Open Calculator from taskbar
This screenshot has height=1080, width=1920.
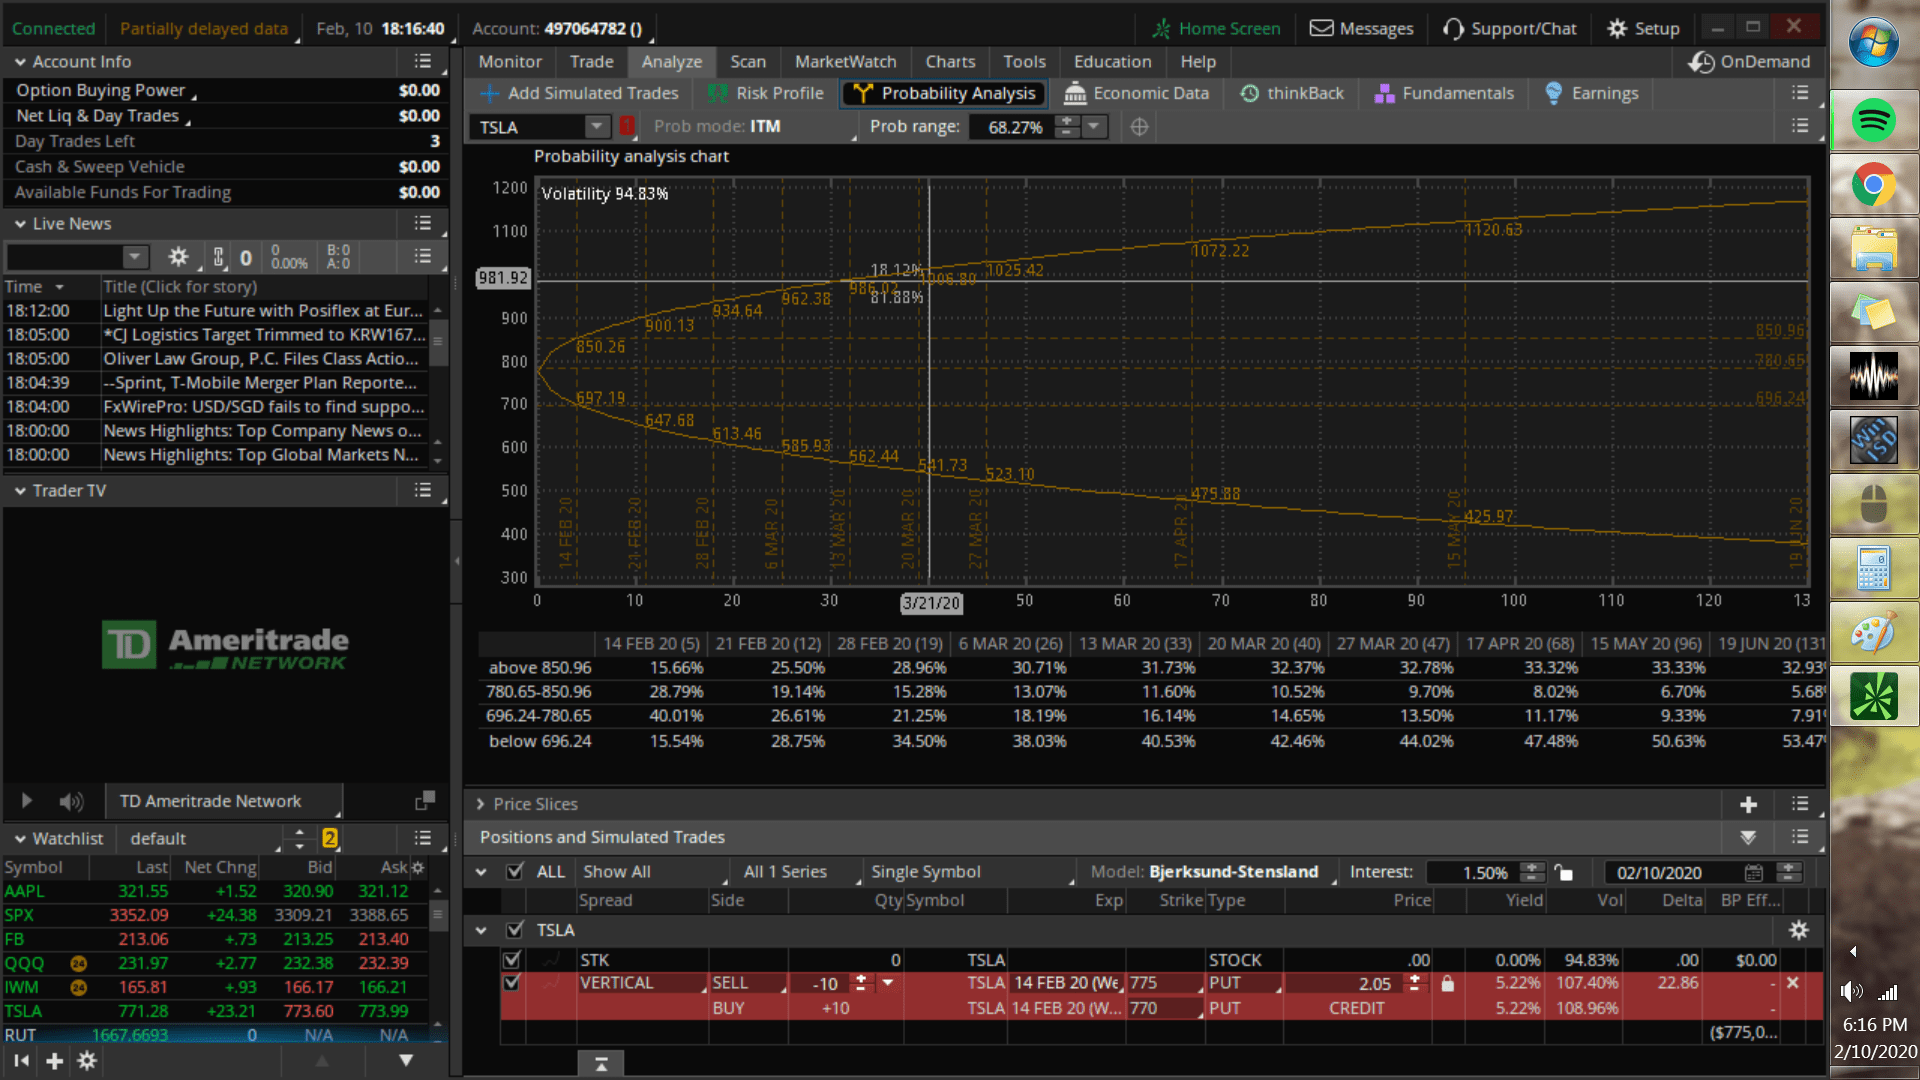1873,569
